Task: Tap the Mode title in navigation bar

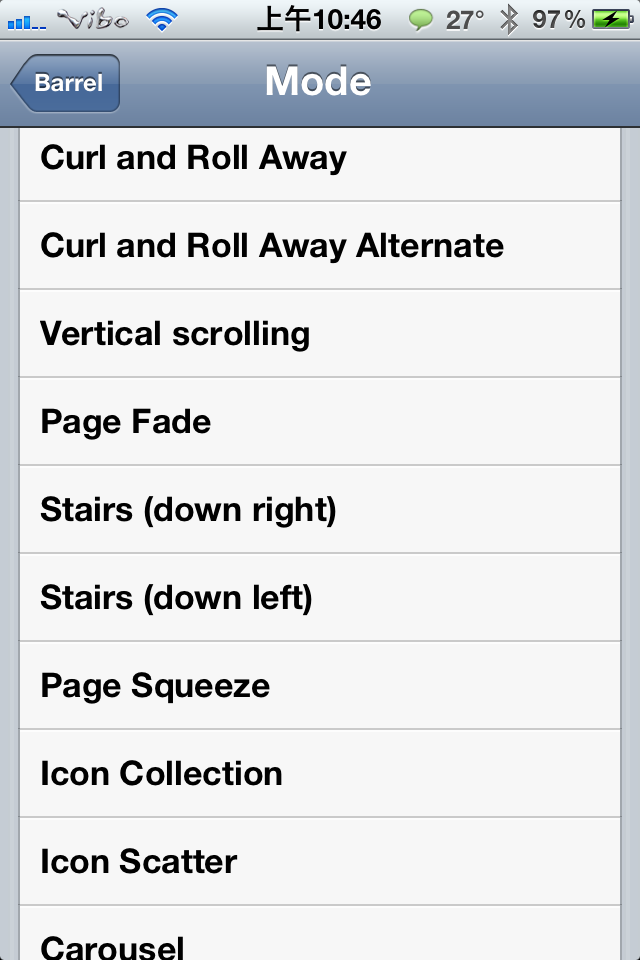Action: (318, 81)
